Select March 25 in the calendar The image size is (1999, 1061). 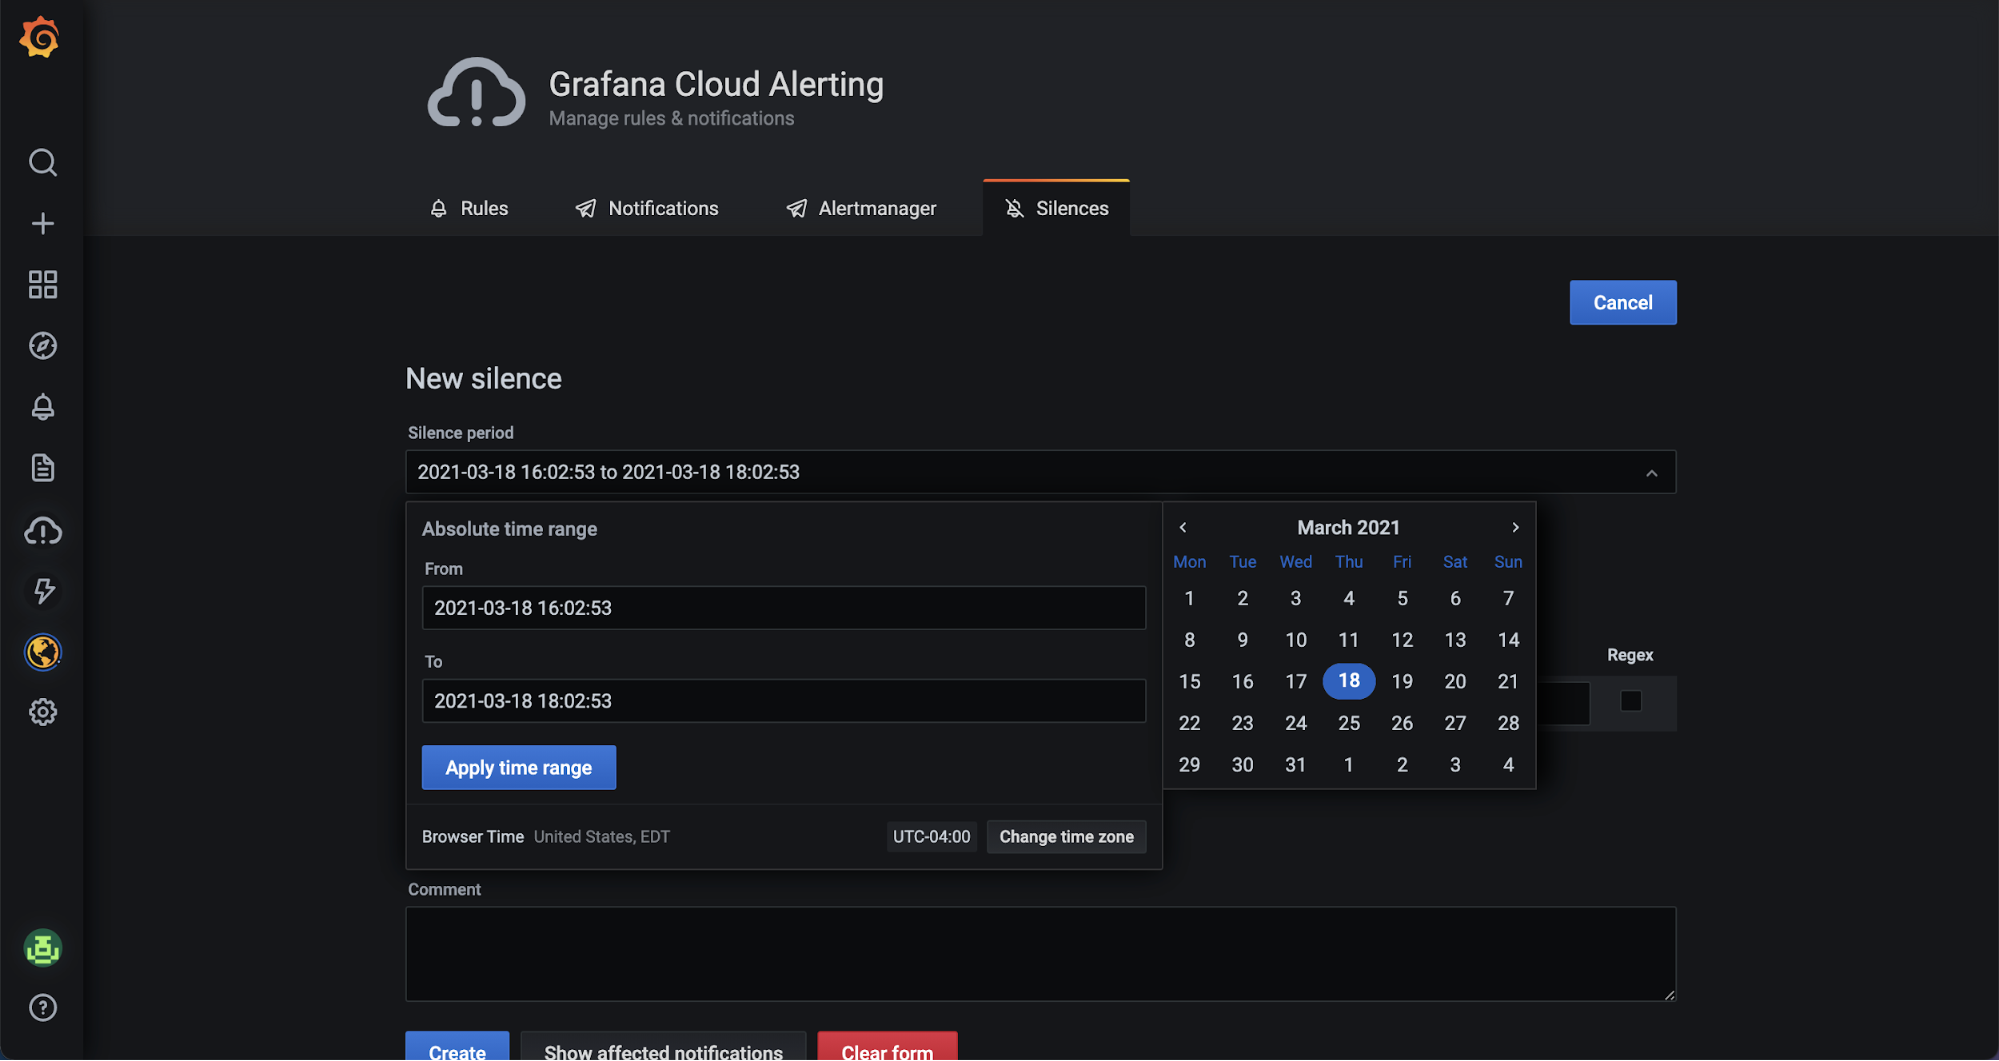coord(1348,723)
